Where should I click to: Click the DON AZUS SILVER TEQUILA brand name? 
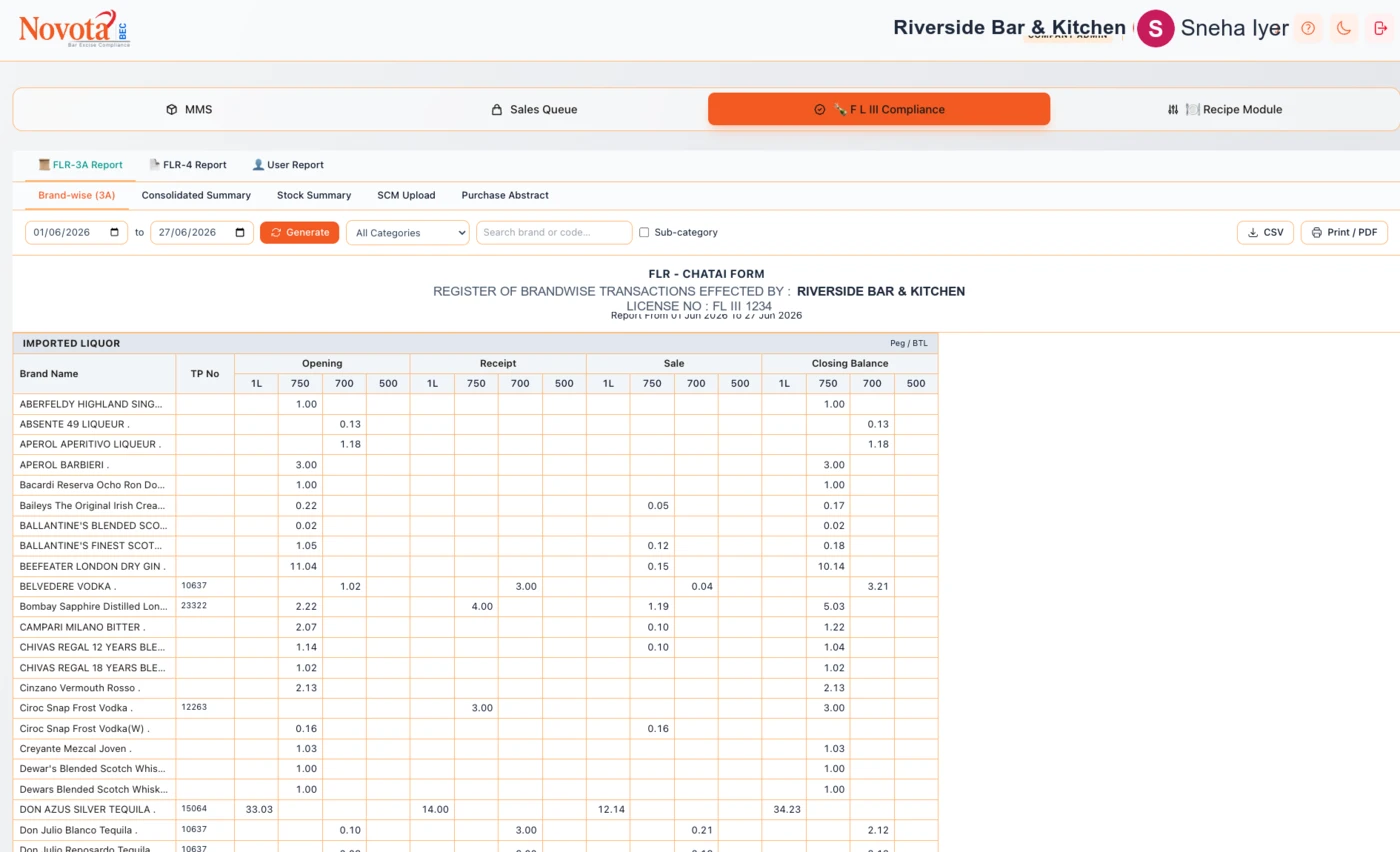tap(90, 809)
